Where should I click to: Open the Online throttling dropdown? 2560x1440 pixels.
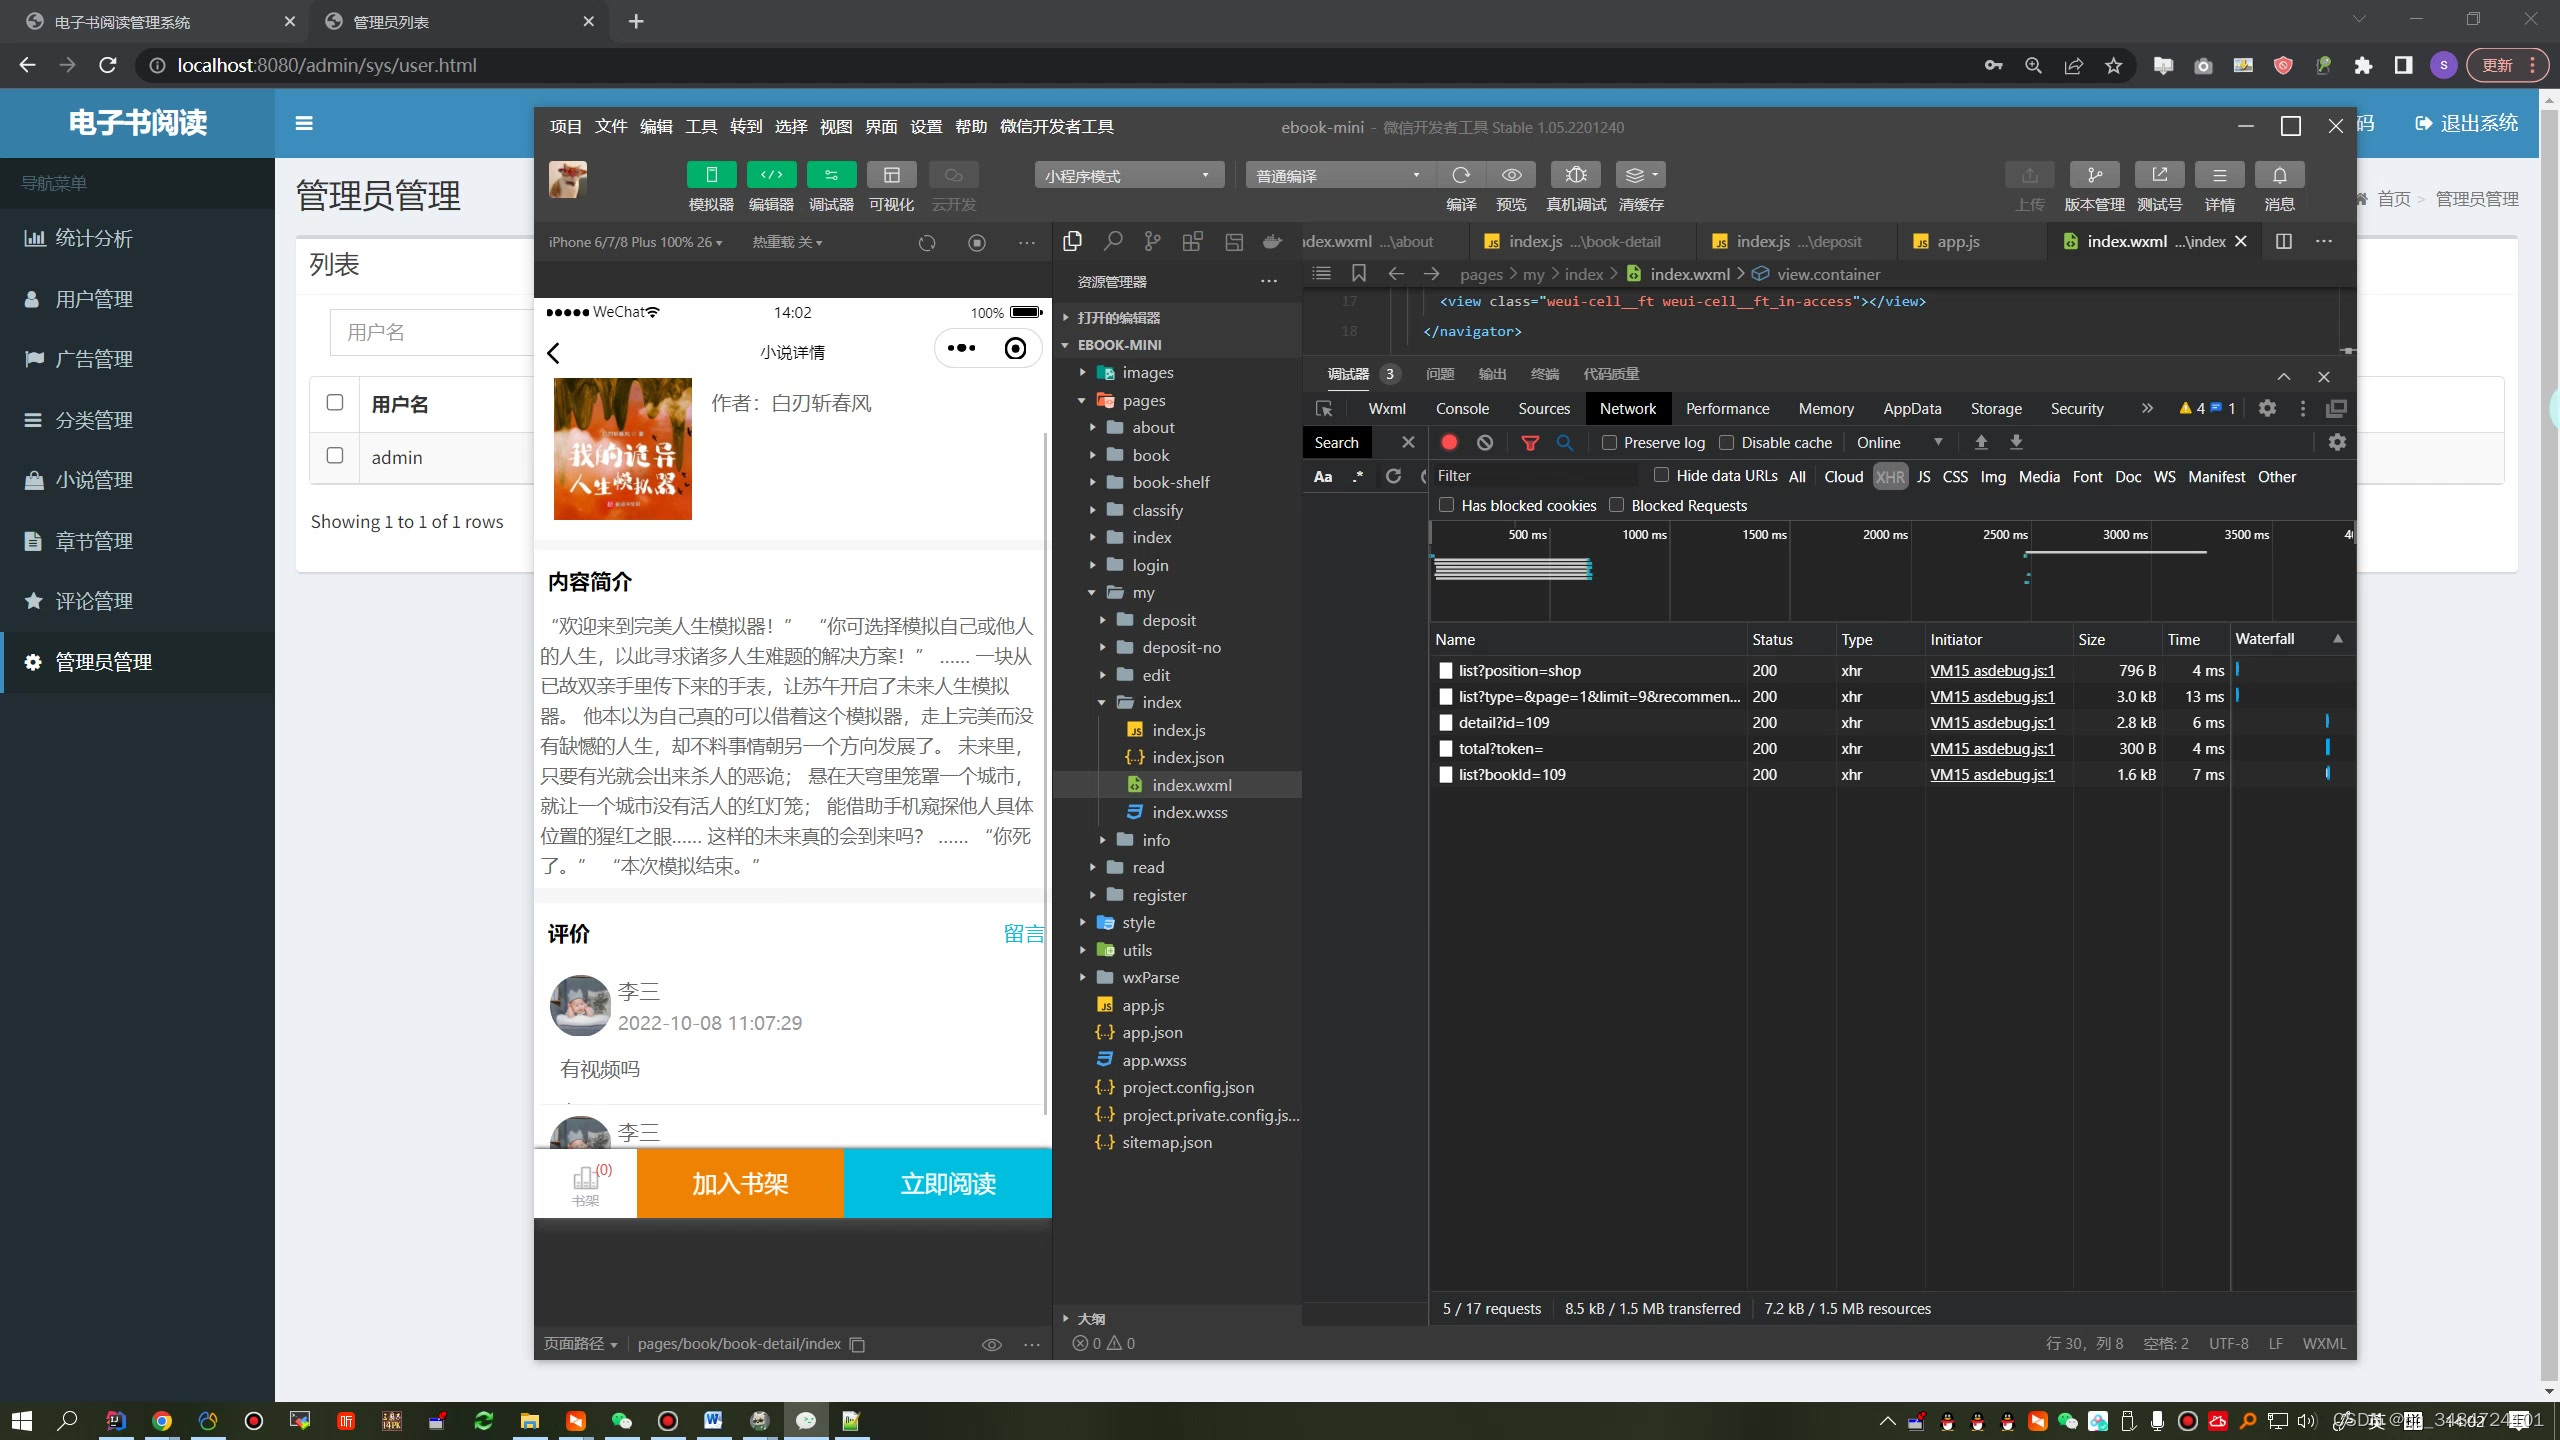point(1899,442)
